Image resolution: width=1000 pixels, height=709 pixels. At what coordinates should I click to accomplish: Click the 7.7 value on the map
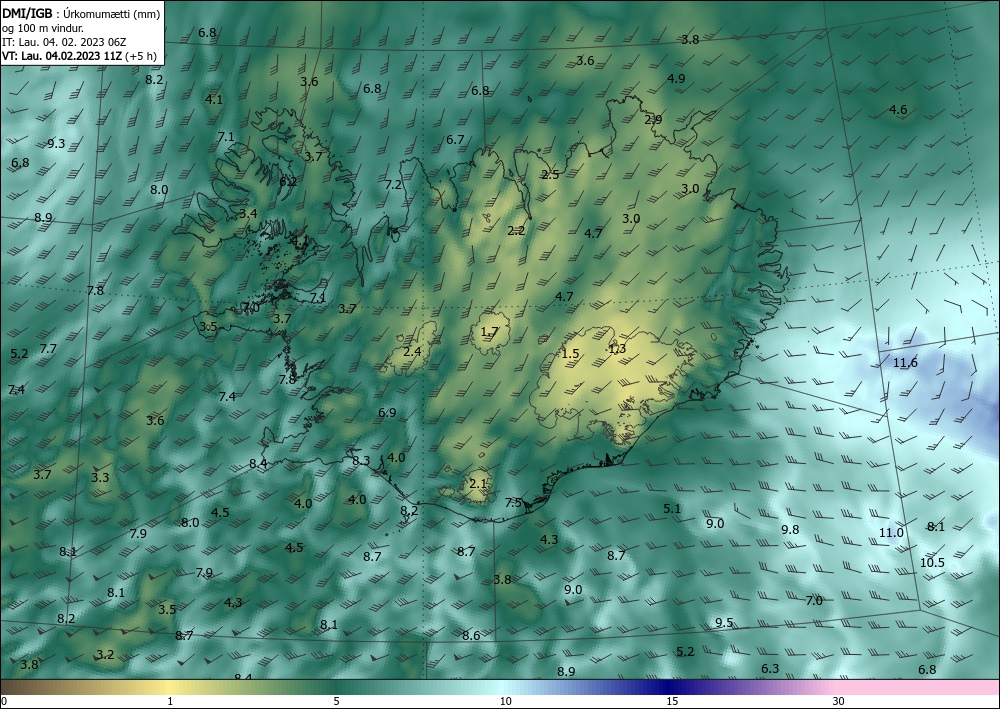point(48,349)
